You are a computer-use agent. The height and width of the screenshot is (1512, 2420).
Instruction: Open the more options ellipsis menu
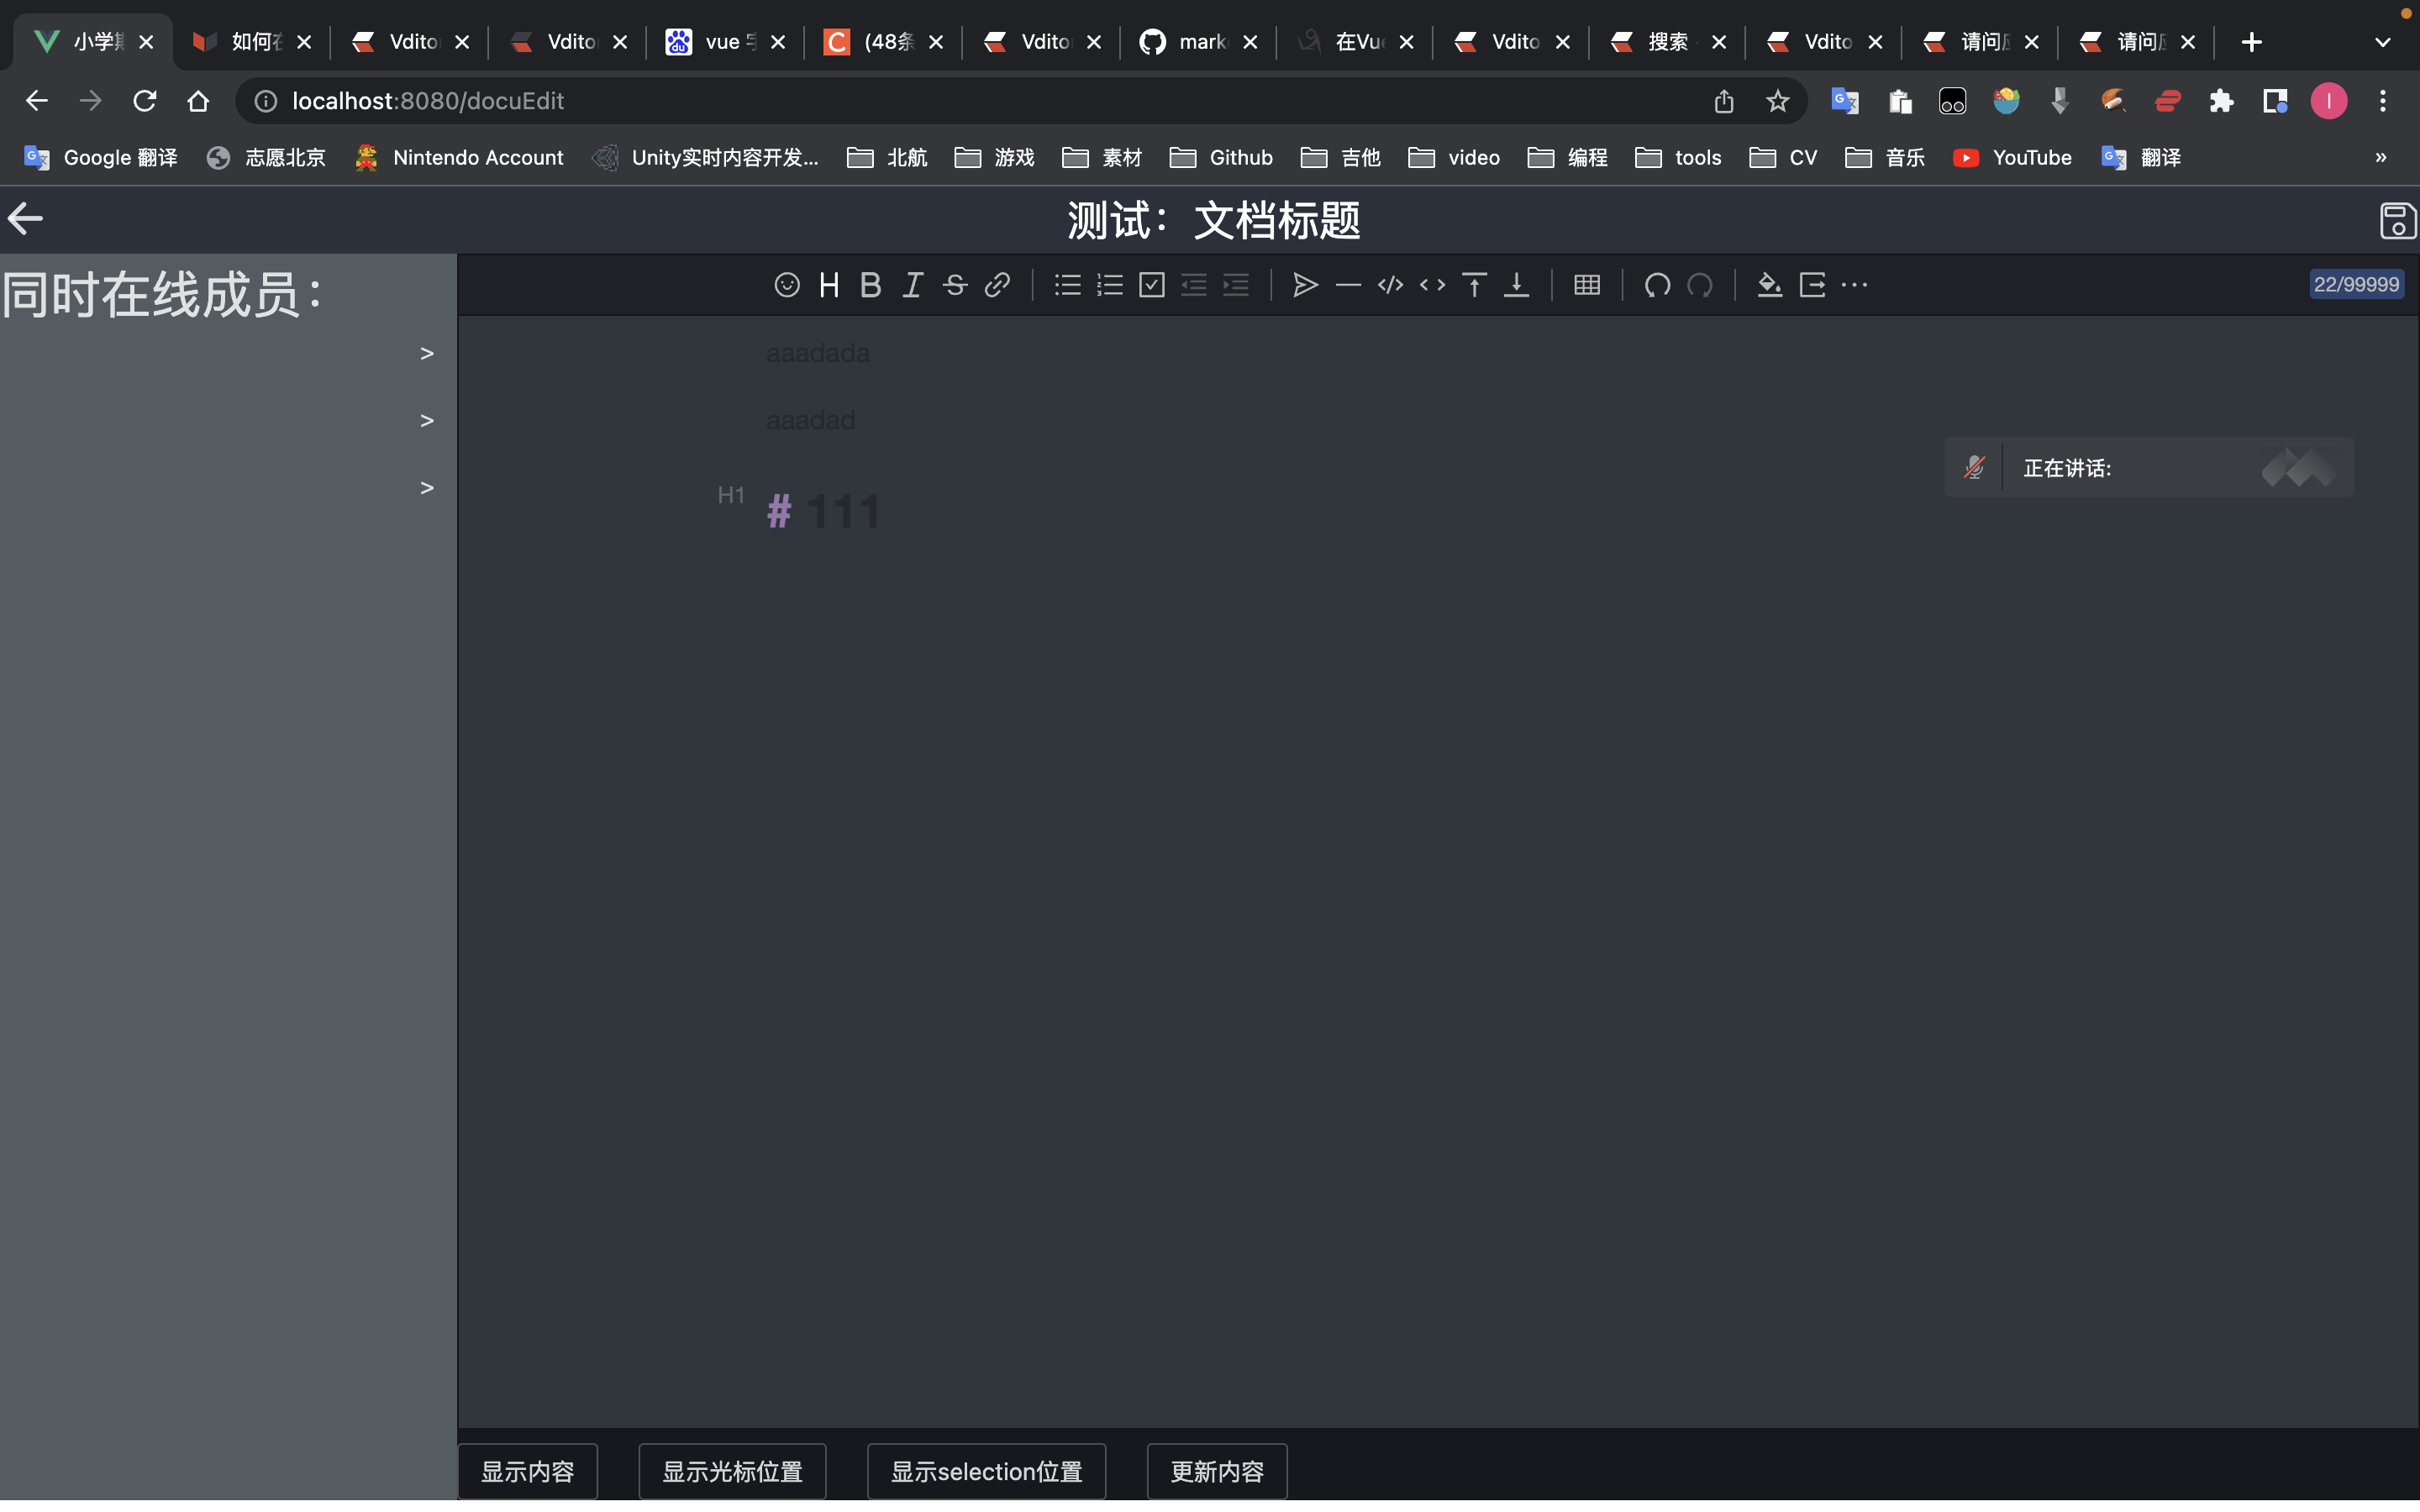(x=1855, y=285)
